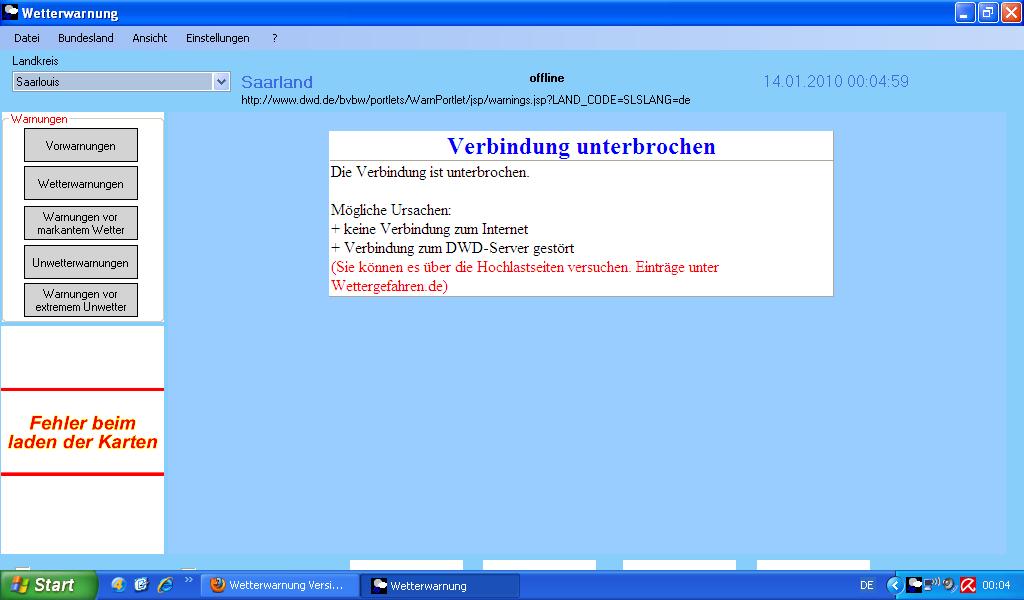The image size is (1024, 600).
Task: Close the Wetterwarnung window
Action: pyautogui.click(x=1010, y=12)
